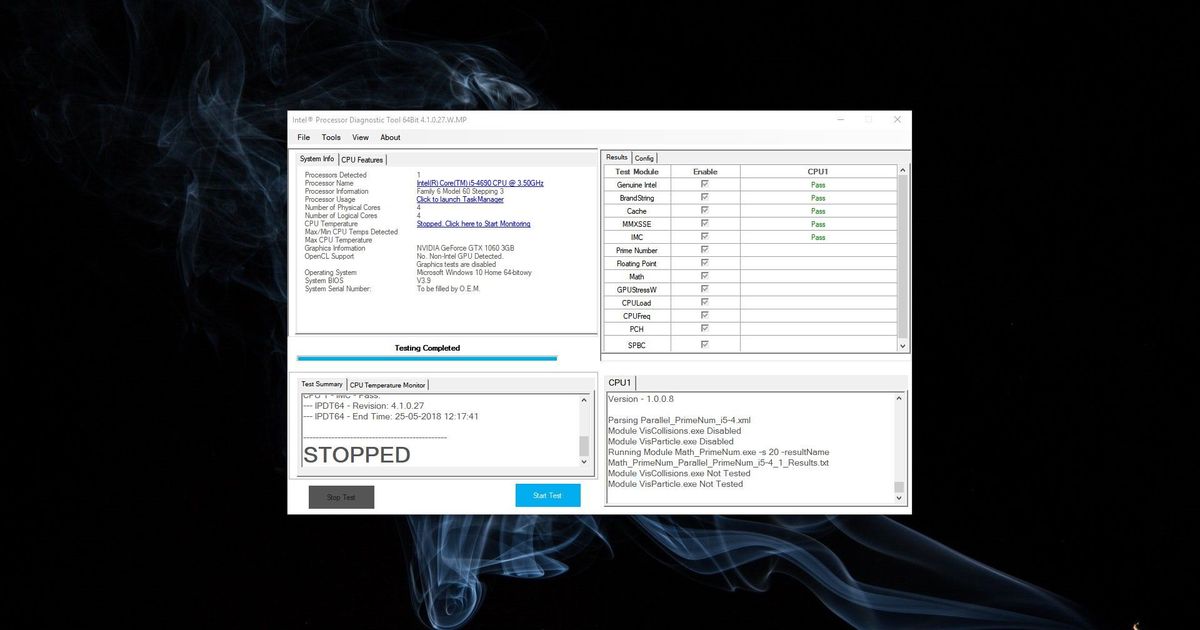This screenshot has width=1200, height=630.
Task: Toggle the Prime Number enable checkbox
Action: (x=705, y=250)
